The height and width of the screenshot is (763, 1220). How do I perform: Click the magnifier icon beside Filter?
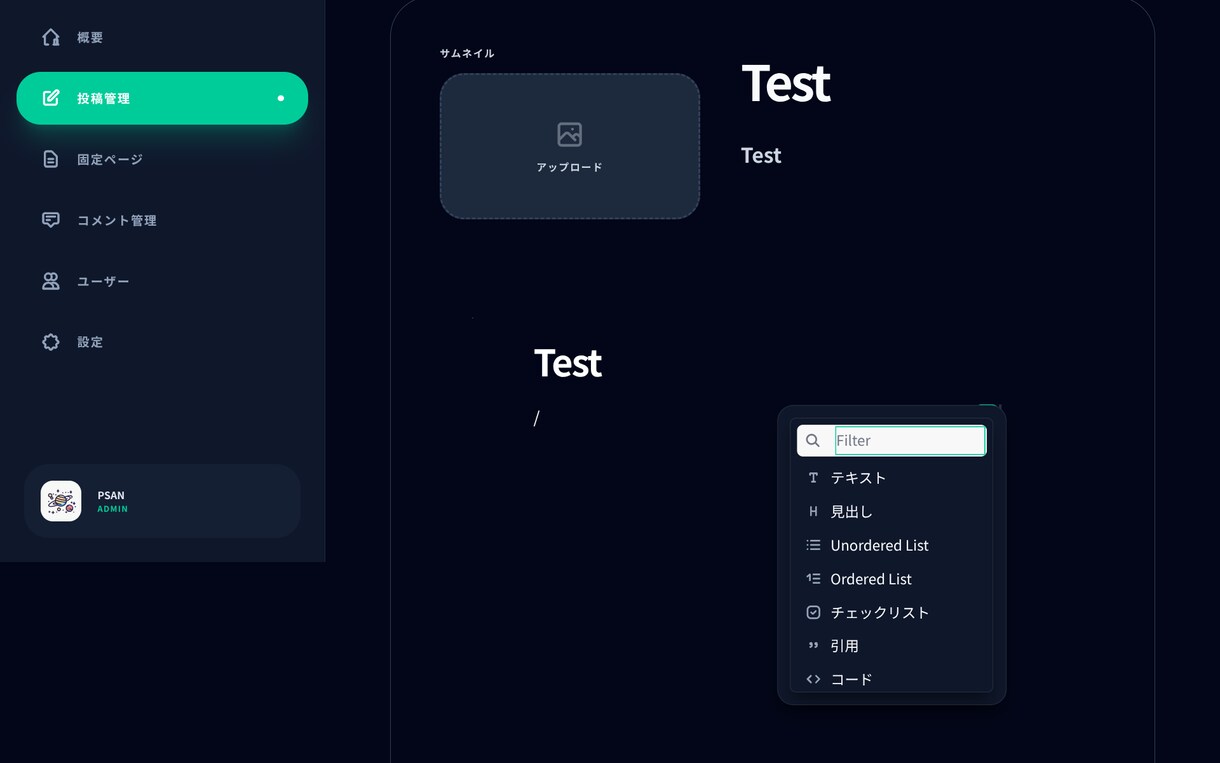pyautogui.click(x=813, y=441)
